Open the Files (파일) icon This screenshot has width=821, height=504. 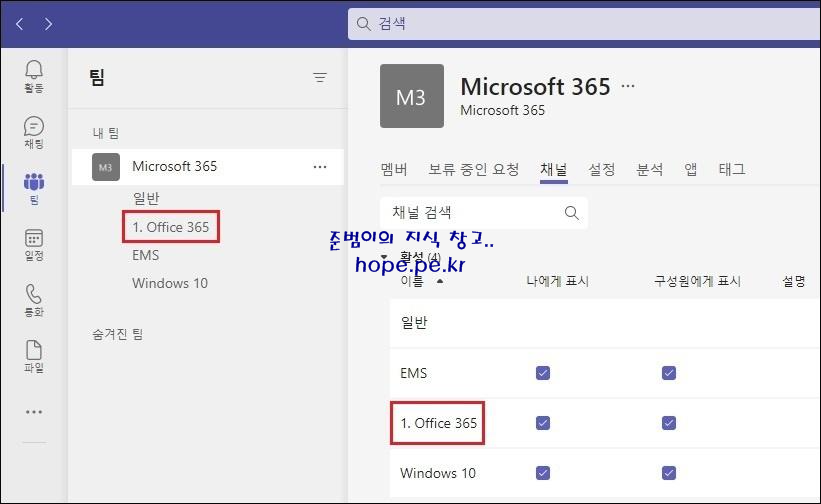(x=34, y=356)
